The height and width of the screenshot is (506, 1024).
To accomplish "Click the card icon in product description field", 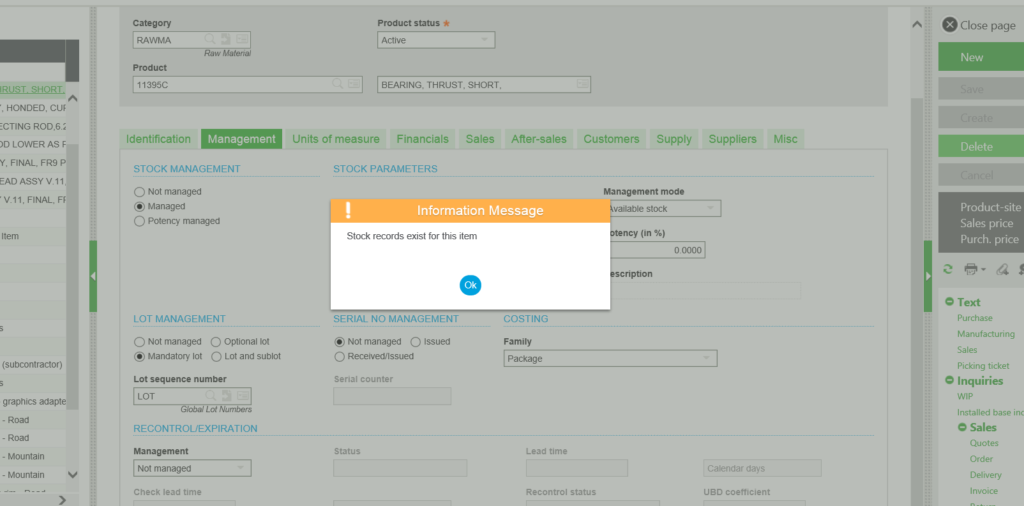I will [x=581, y=85].
